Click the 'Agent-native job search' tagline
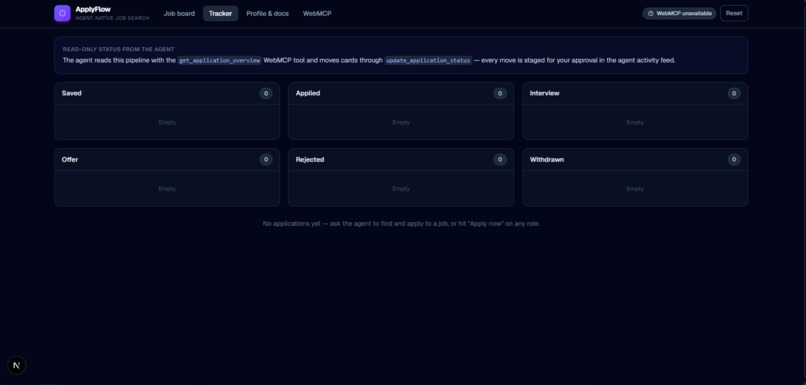The height and width of the screenshot is (385, 806). (112, 18)
